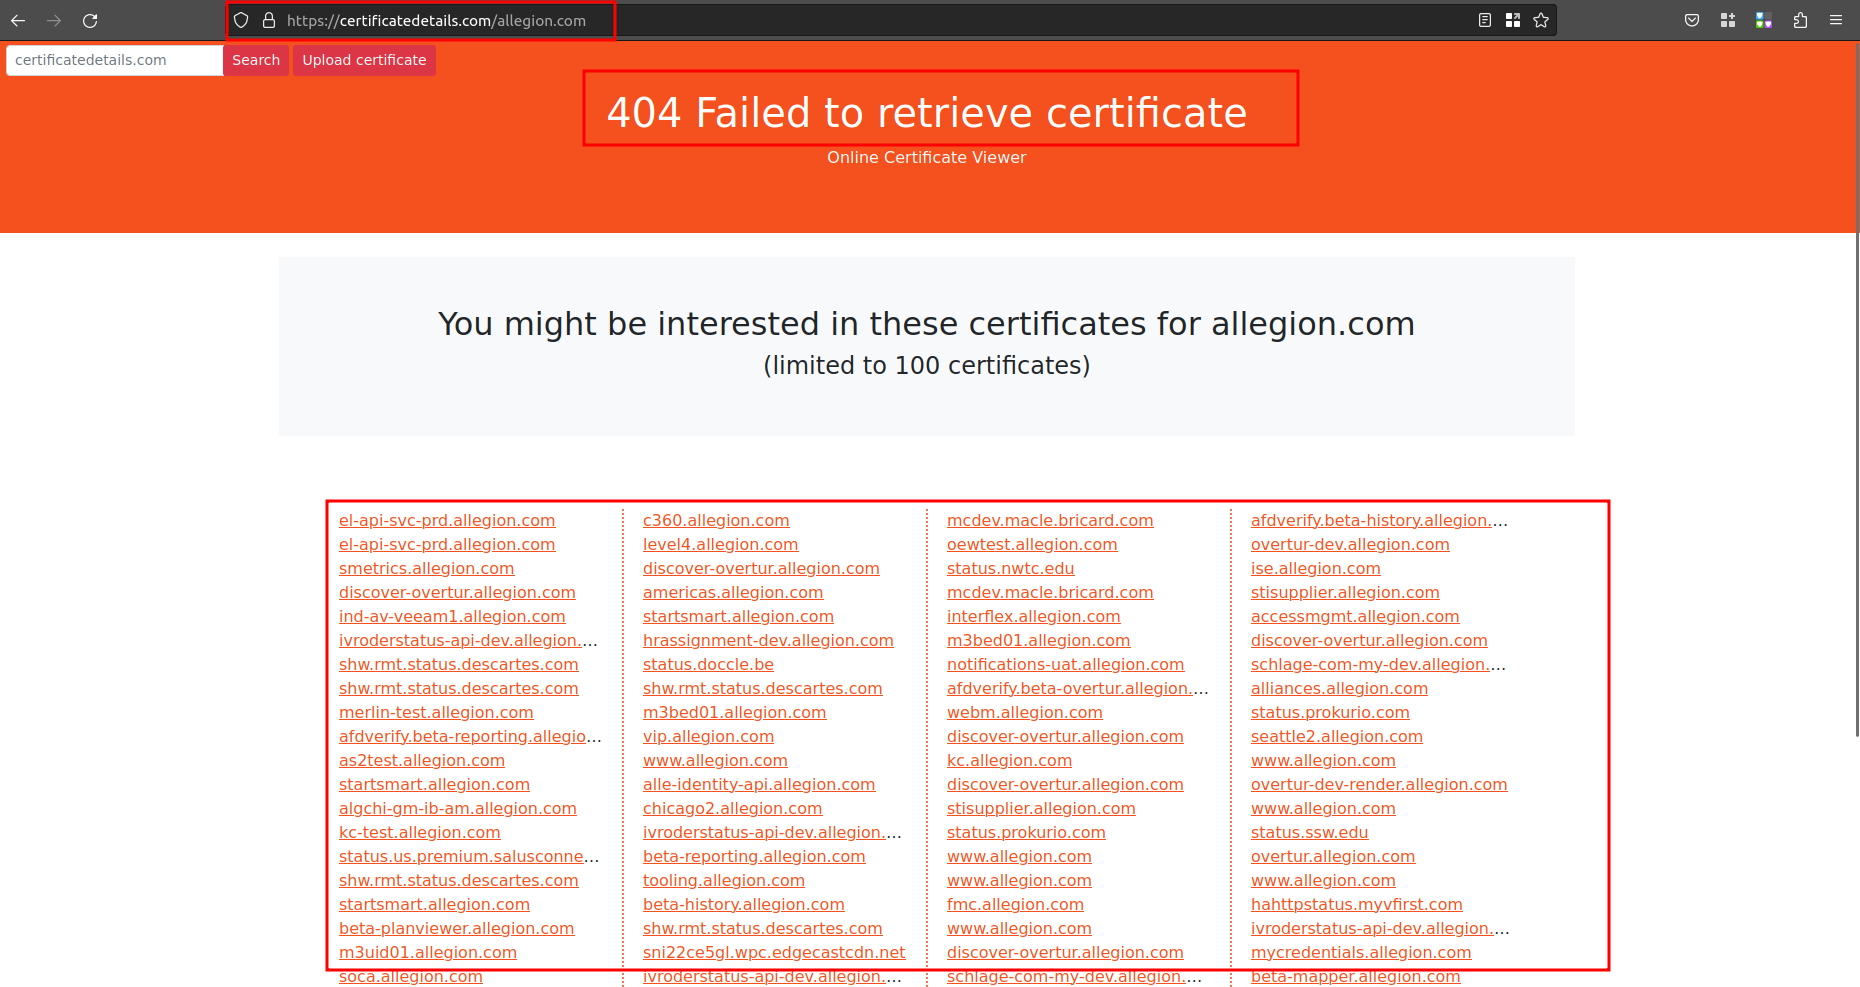
Task: Click the squares icon inside the address bar
Action: [1513, 19]
